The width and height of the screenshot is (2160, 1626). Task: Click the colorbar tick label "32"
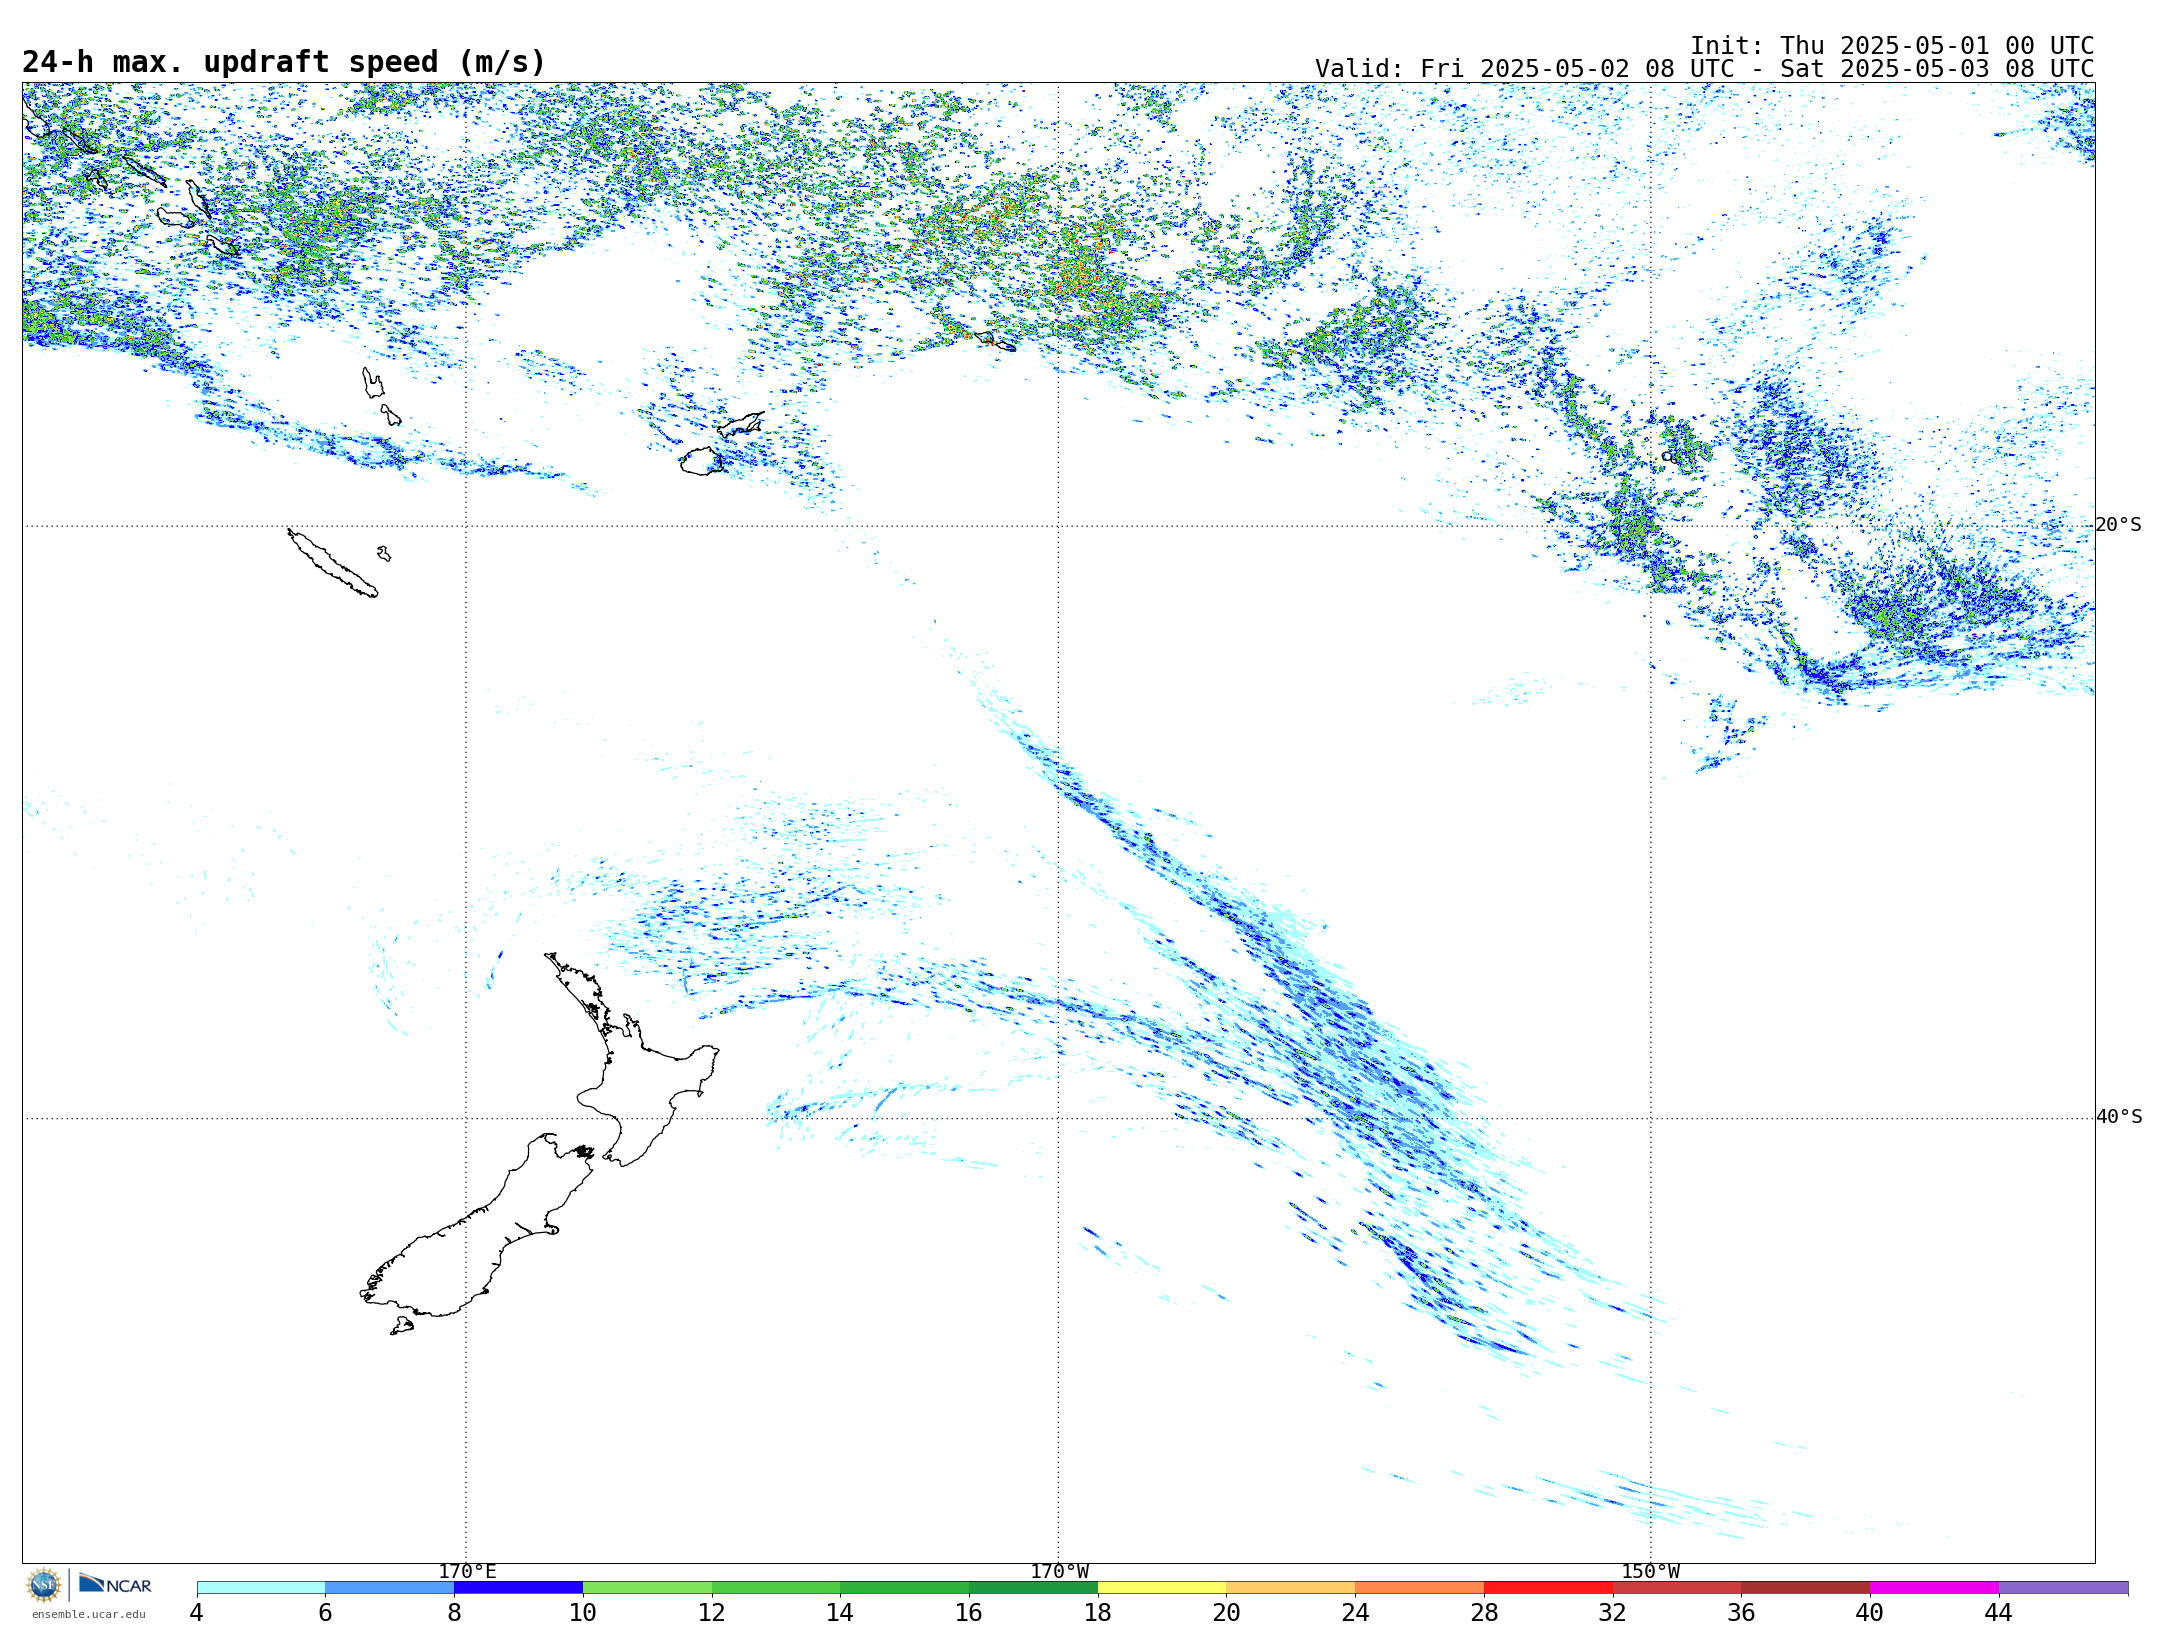click(x=1613, y=1613)
